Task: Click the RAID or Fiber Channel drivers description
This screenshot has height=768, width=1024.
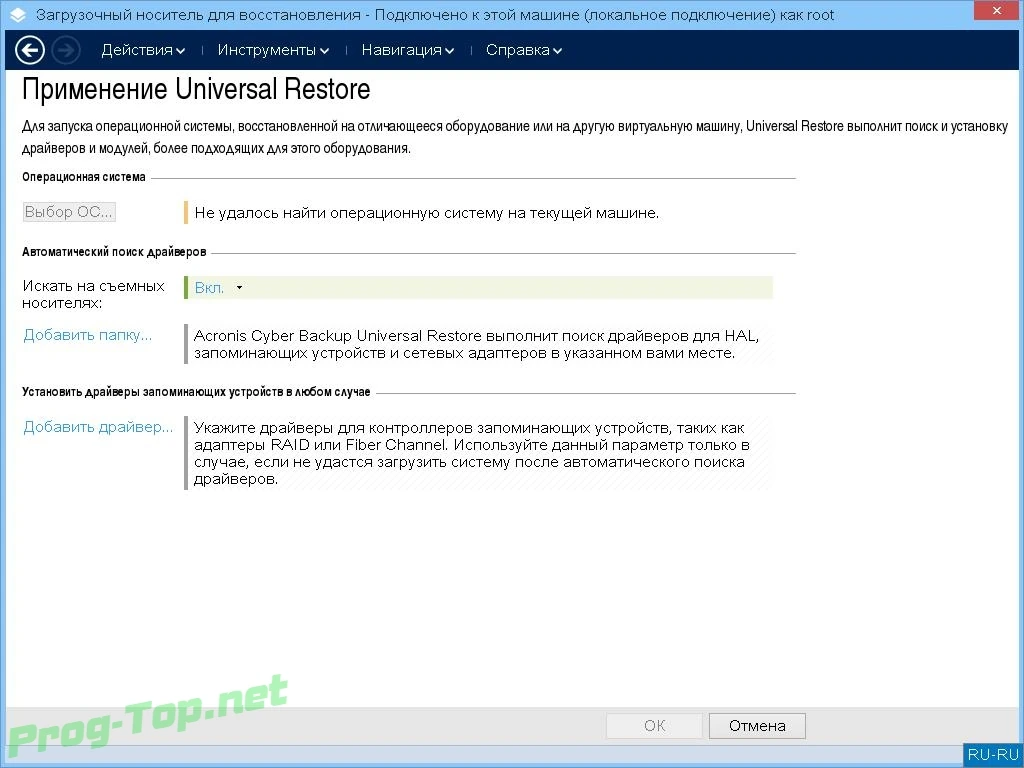Action: tap(472, 453)
